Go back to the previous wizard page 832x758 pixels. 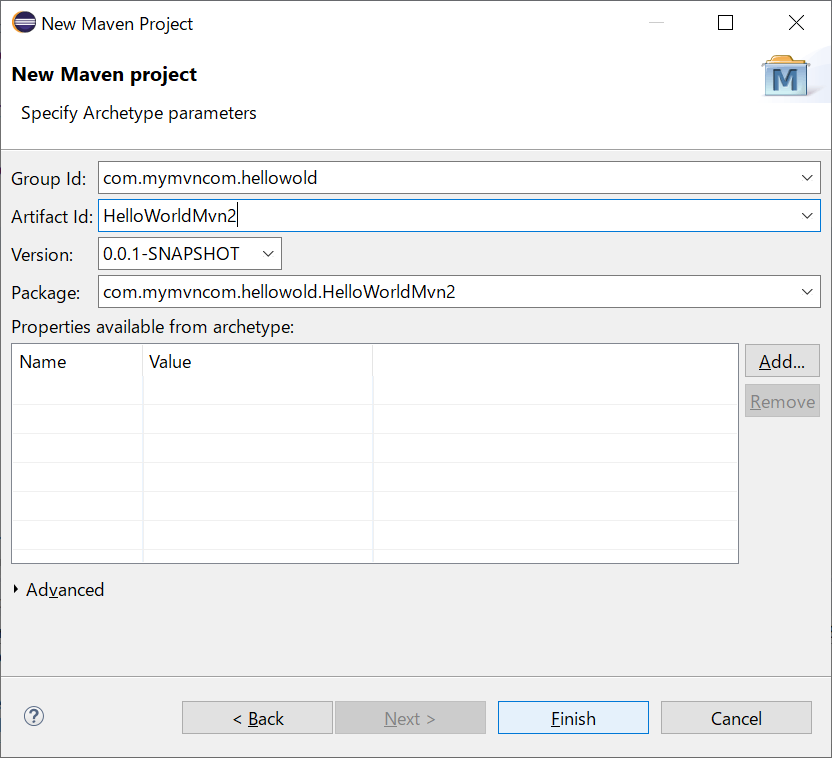[256, 717]
